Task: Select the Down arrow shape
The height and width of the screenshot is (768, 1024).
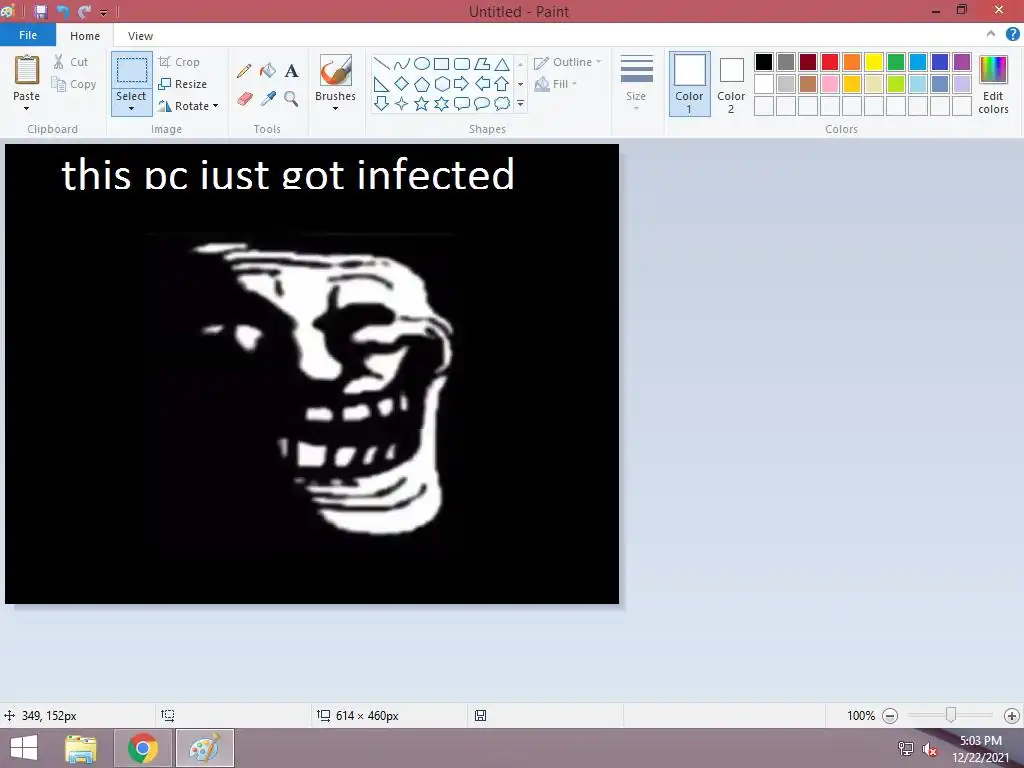Action: coord(382,103)
